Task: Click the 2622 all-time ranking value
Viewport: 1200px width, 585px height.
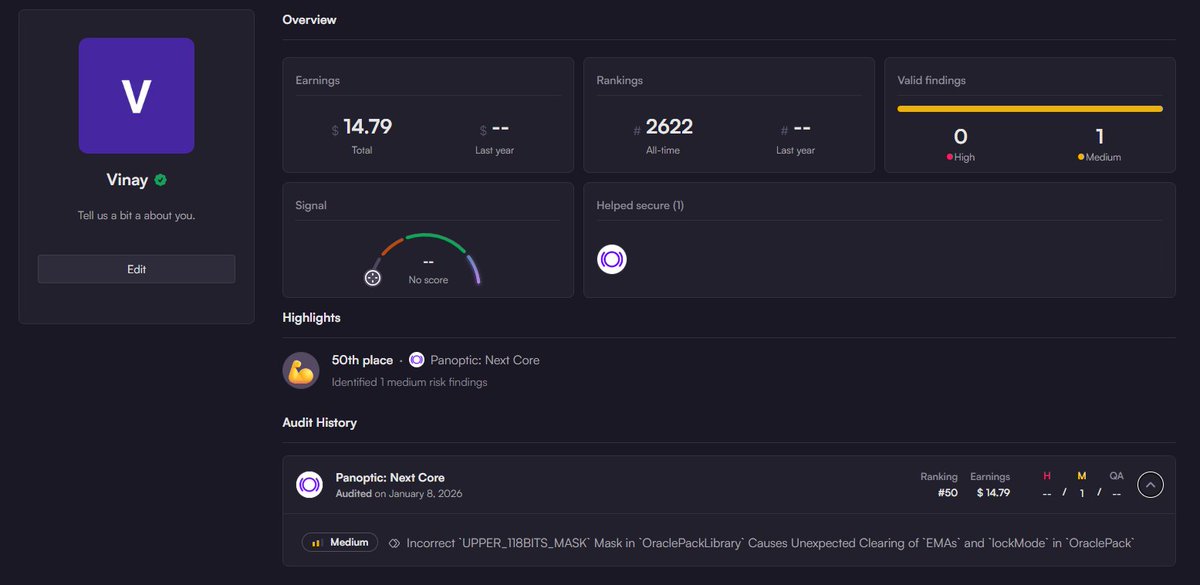Action: [669, 127]
